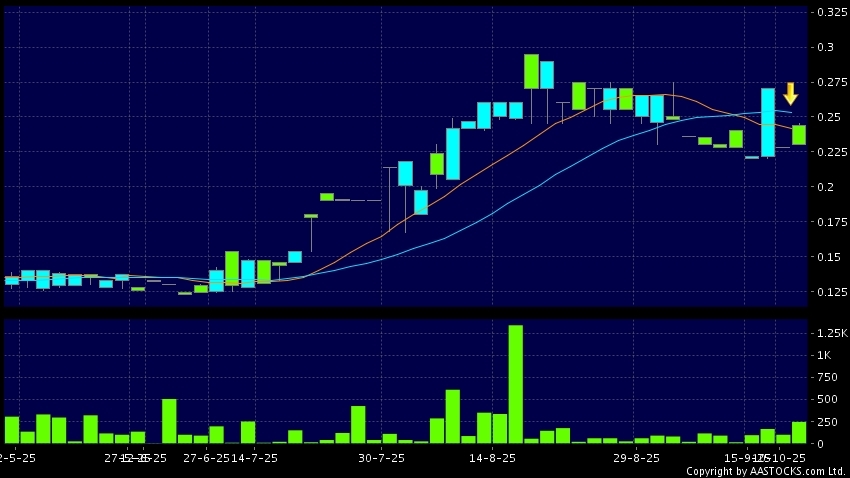Select the last green candlestick below the arrow
This screenshot has width=850, height=478.
[x=799, y=135]
